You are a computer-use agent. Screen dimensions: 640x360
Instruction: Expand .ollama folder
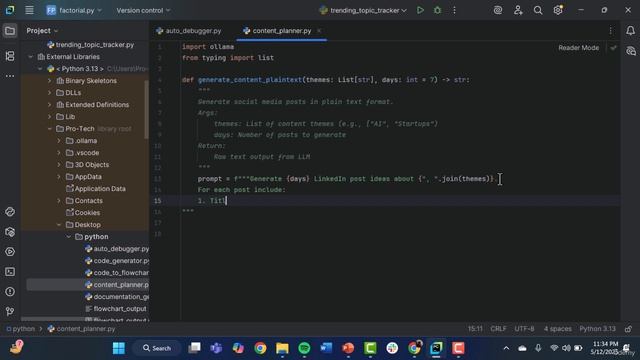(59, 141)
